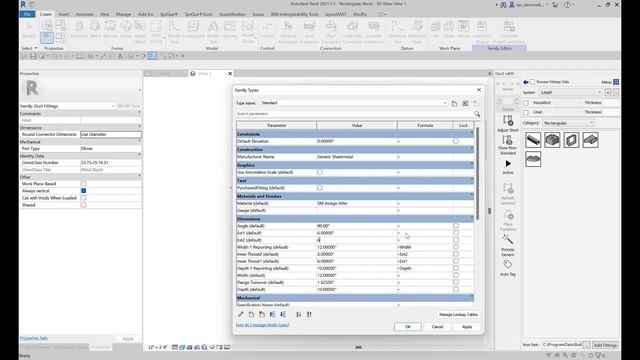Click the Show Non-Standard tool
640x360 pixels.
(x=508, y=145)
